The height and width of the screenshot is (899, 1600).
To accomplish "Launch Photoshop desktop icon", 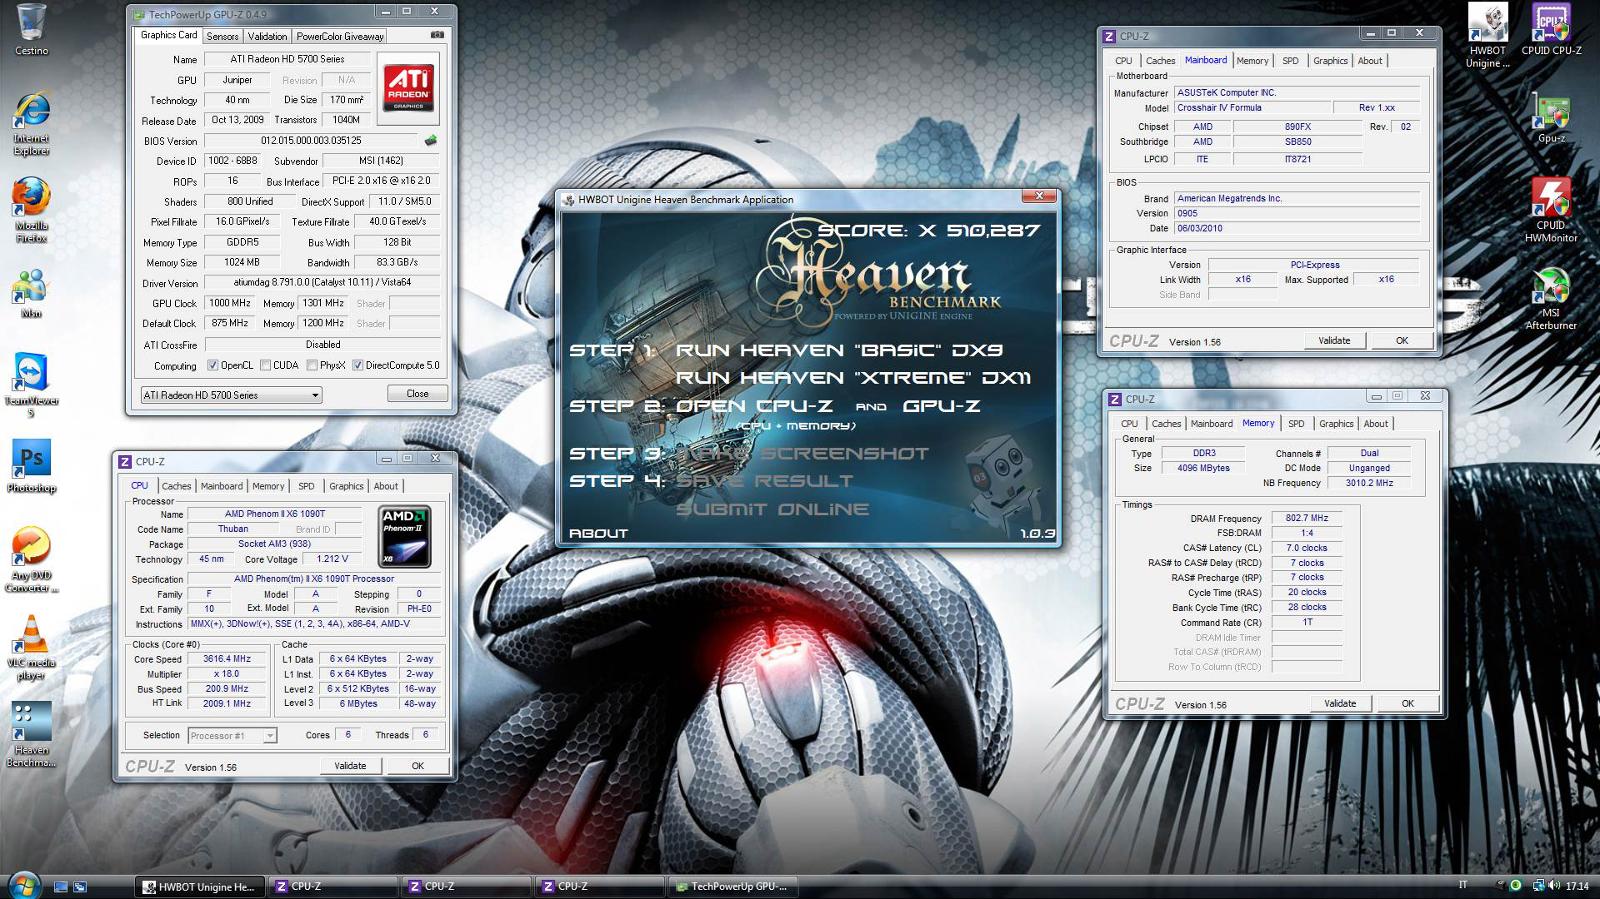I will (x=31, y=467).
